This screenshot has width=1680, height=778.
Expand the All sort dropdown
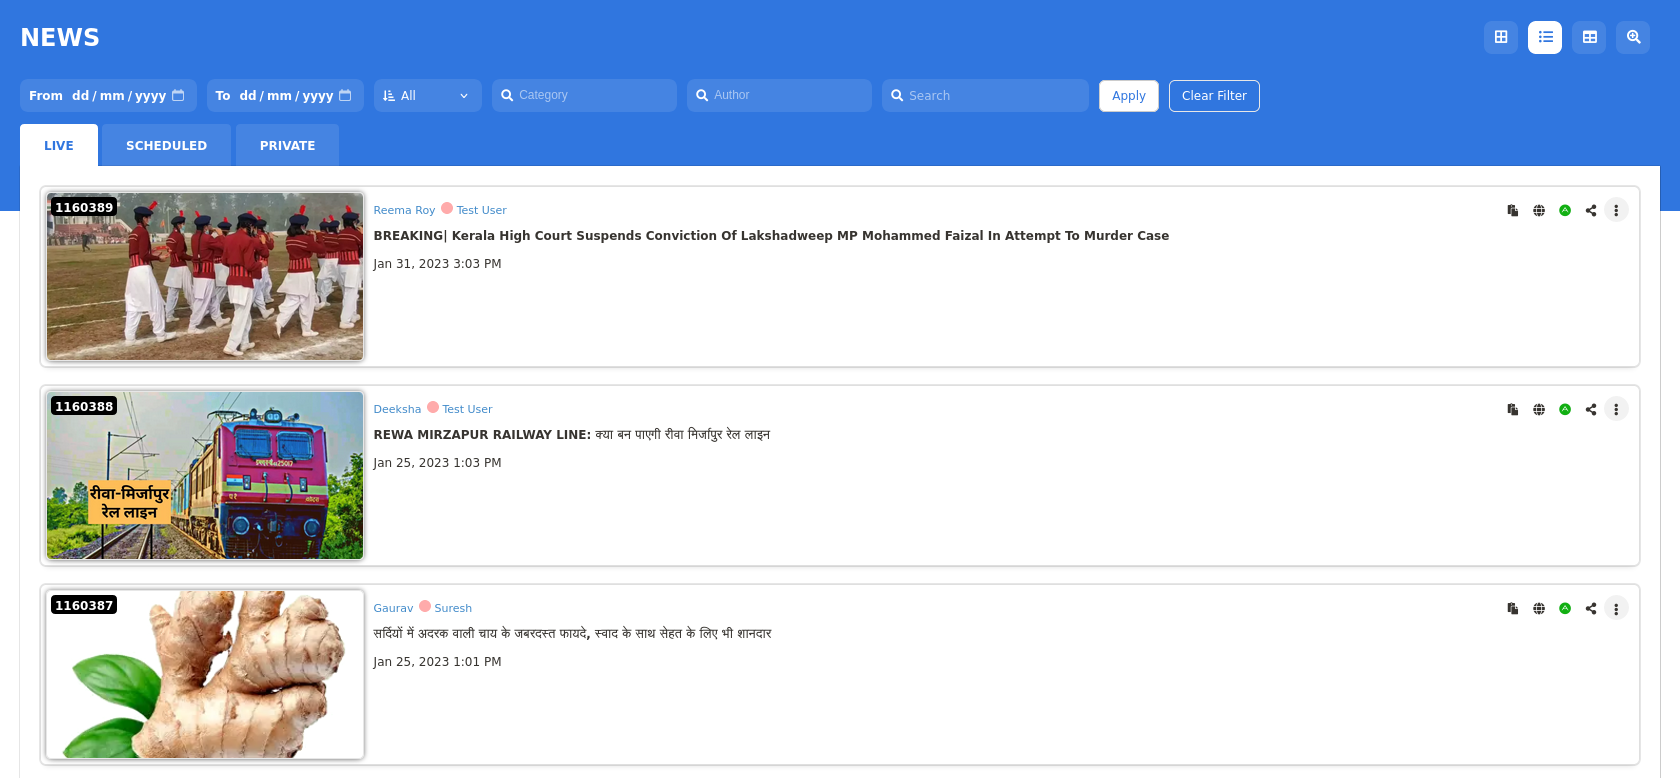(x=427, y=96)
